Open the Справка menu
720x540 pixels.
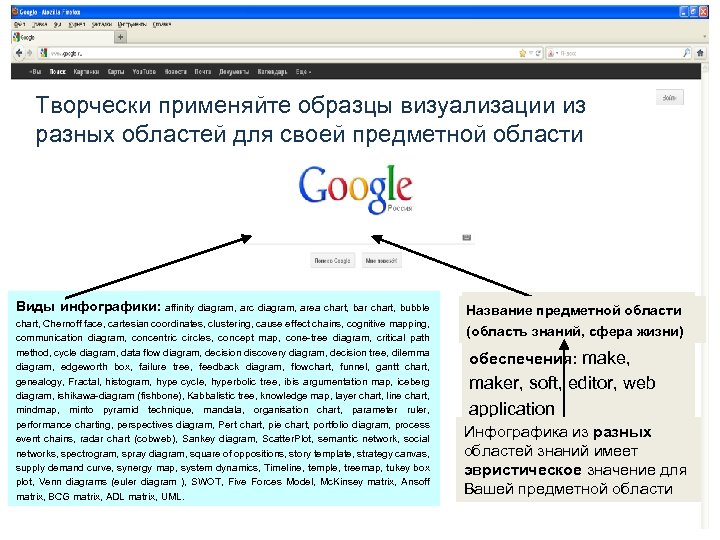(x=162, y=24)
